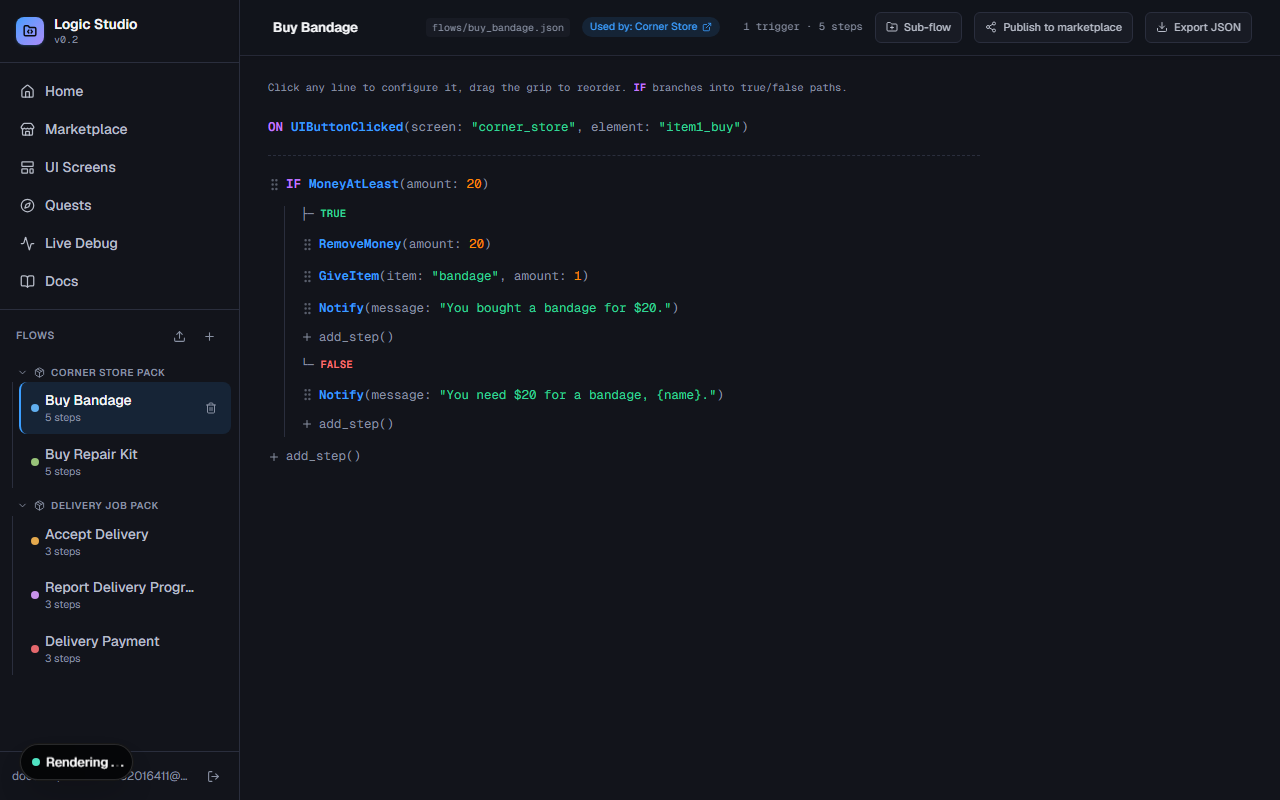Click the Rendering status indicator
Screen dimensions: 1280x800
[76, 762]
